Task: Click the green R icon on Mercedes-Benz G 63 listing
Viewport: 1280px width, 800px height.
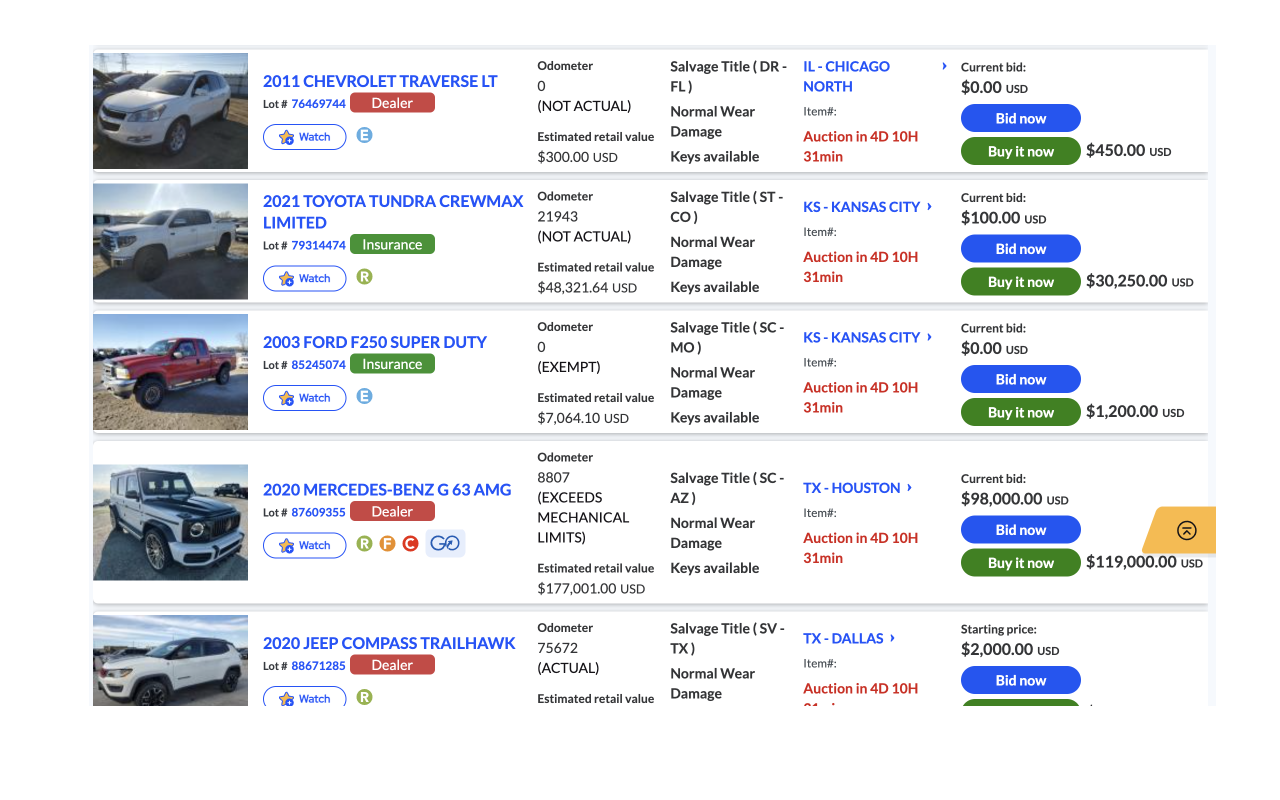Action: tap(364, 544)
